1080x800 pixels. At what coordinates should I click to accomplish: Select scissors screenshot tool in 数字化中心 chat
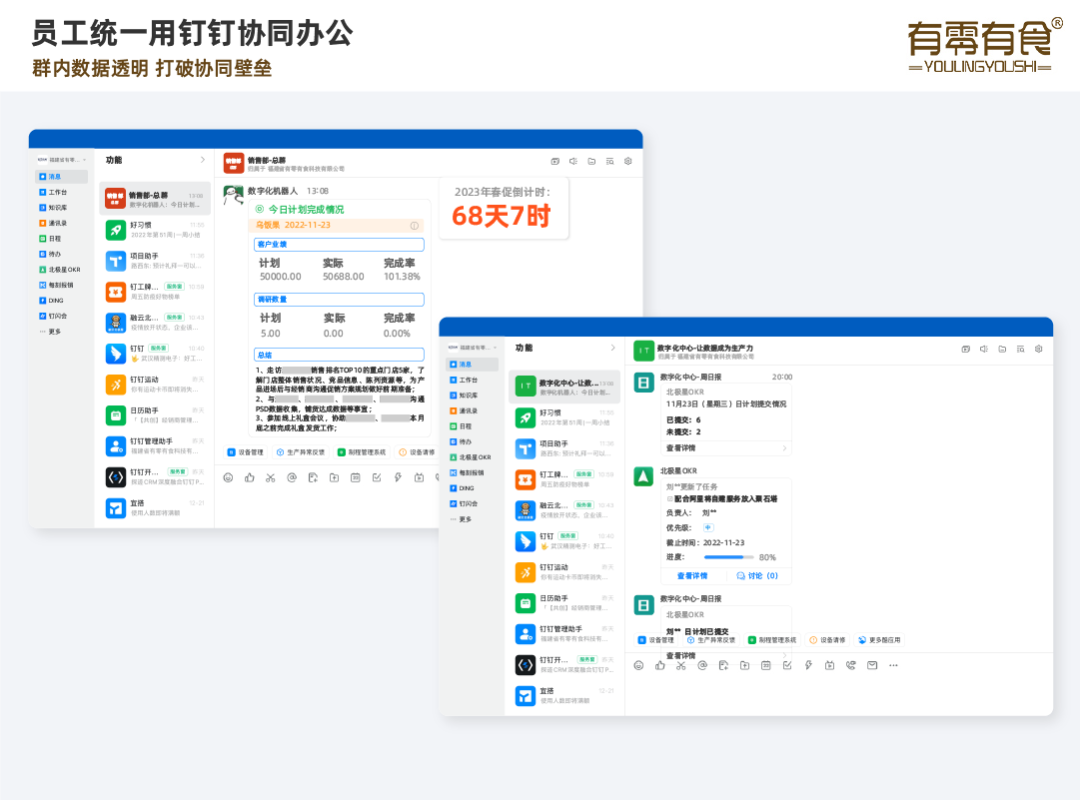point(681,665)
